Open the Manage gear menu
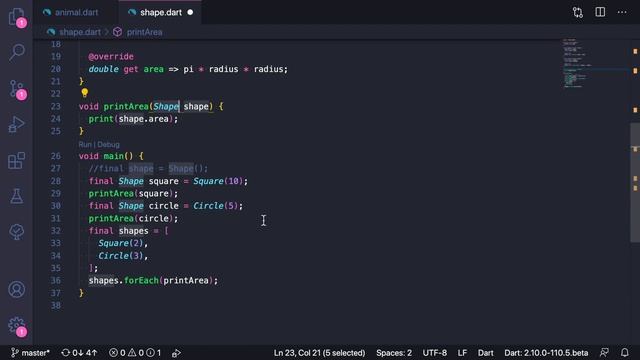Screen dimensions: 640x360 [x=17, y=326]
